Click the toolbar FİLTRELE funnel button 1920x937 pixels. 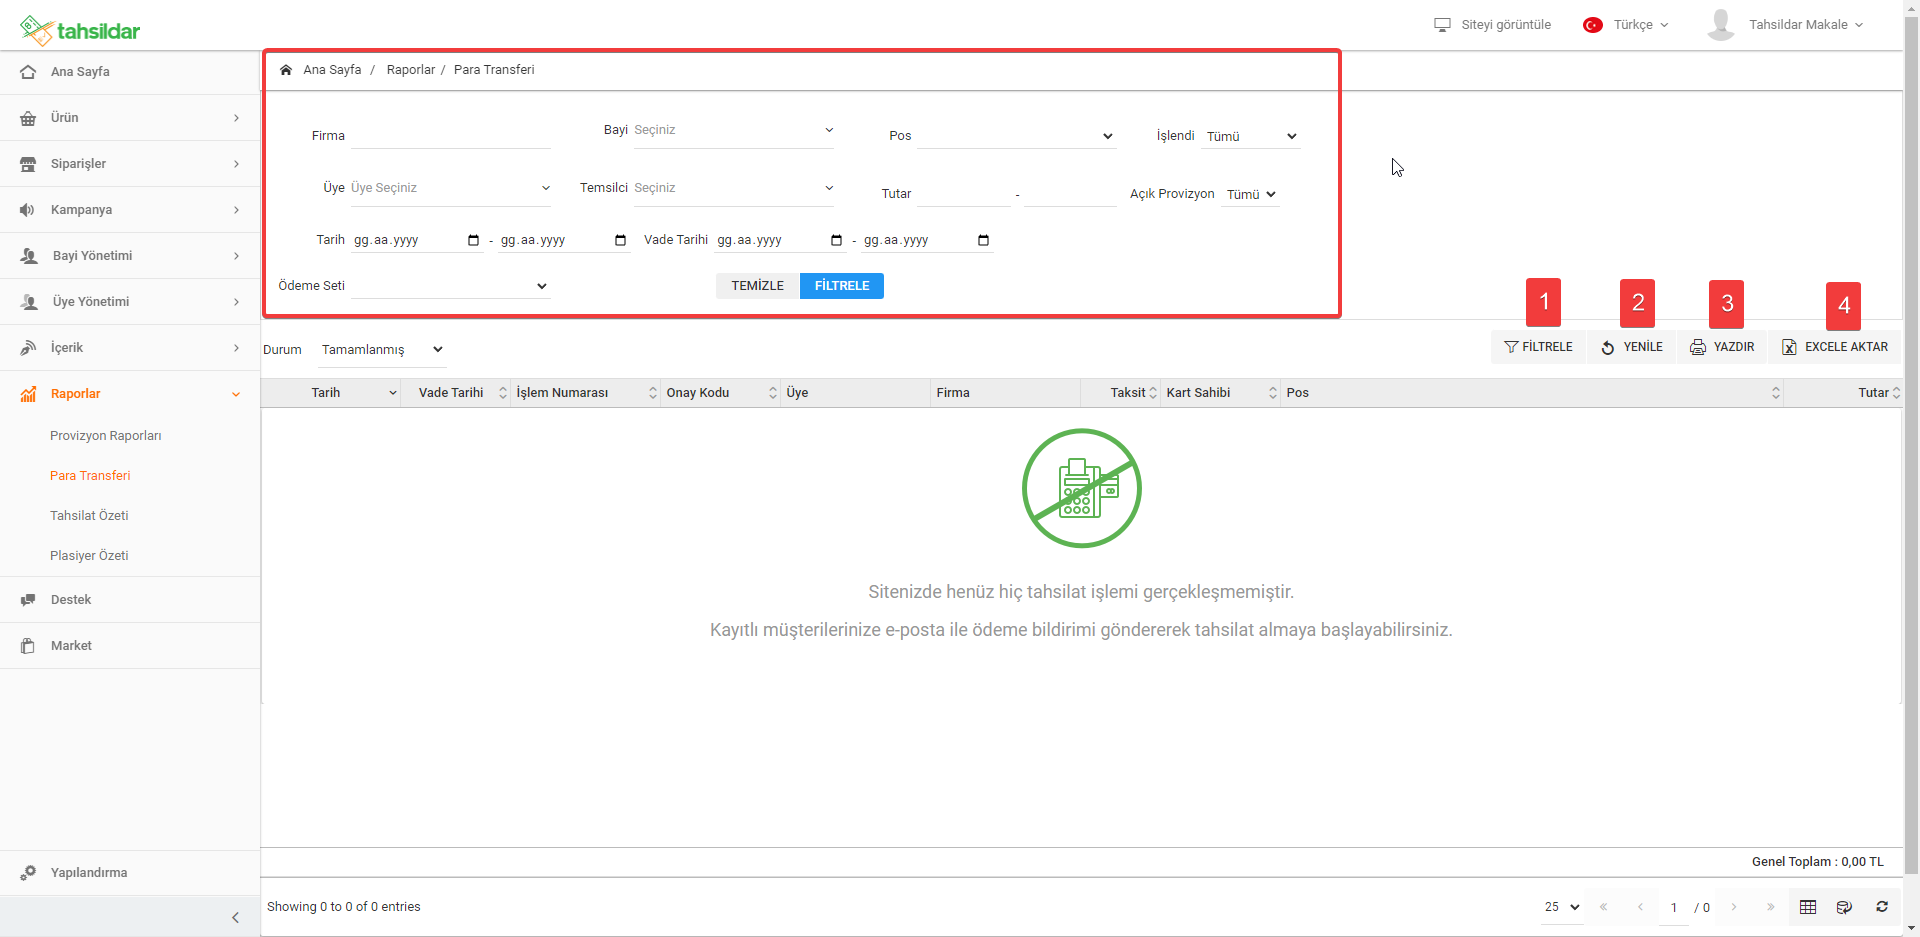click(x=1539, y=347)
